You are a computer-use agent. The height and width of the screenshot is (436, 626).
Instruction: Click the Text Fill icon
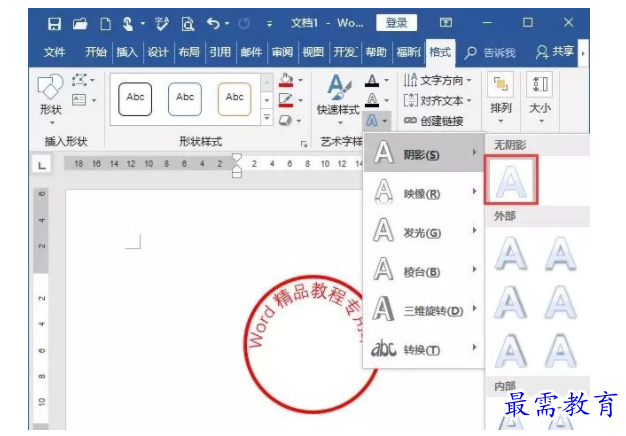(x=372, y=80)
